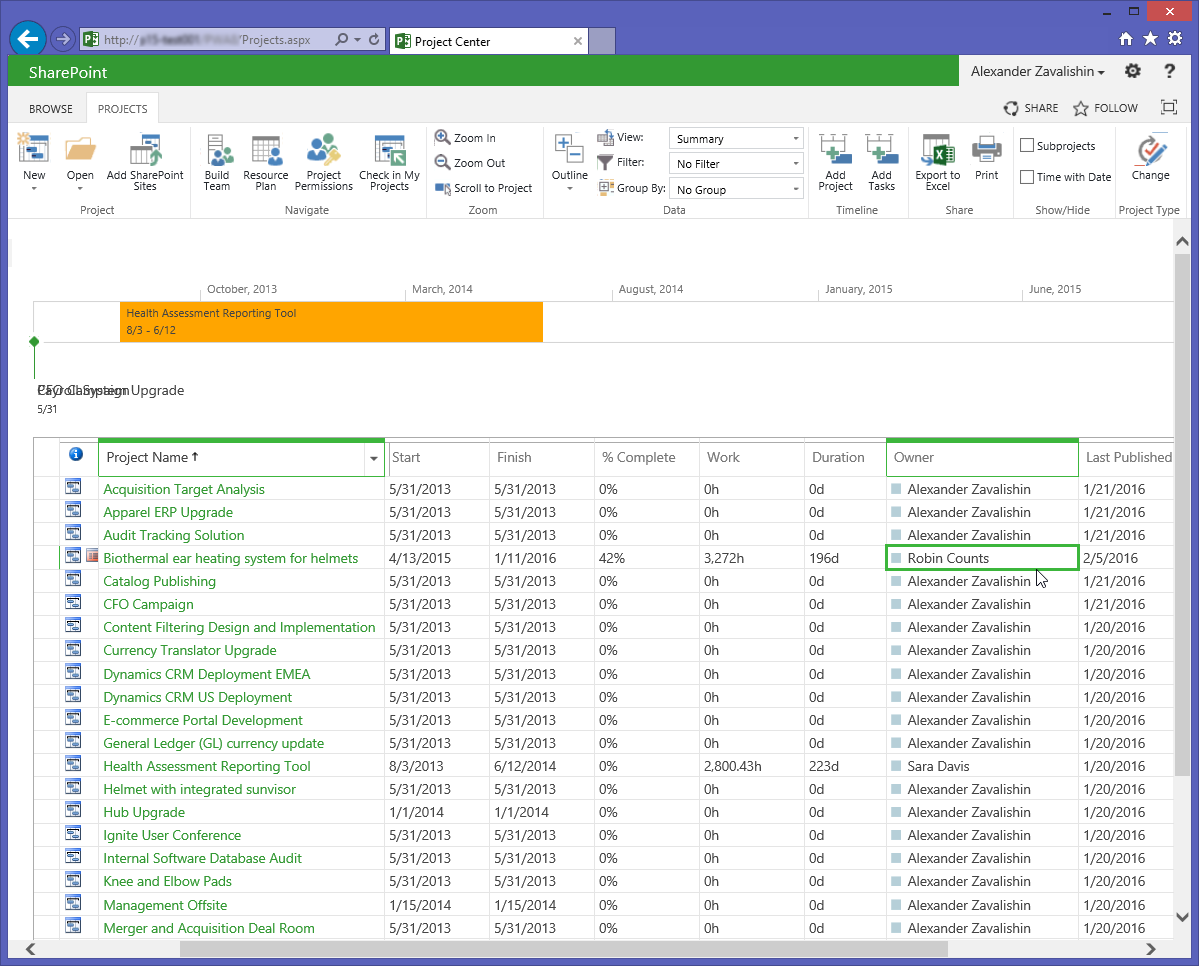The width and height of the screenshot is (1199, 966).
Task: Expand Project Name column dropdown arrow
Action: click(x=374, y=458)
